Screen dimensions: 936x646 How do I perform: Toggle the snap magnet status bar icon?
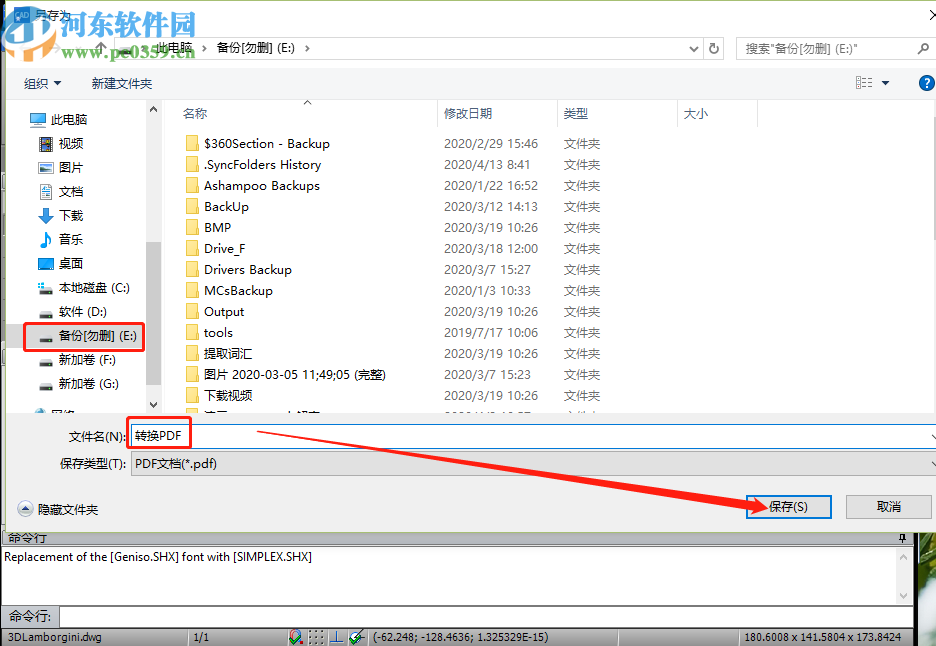295,637
